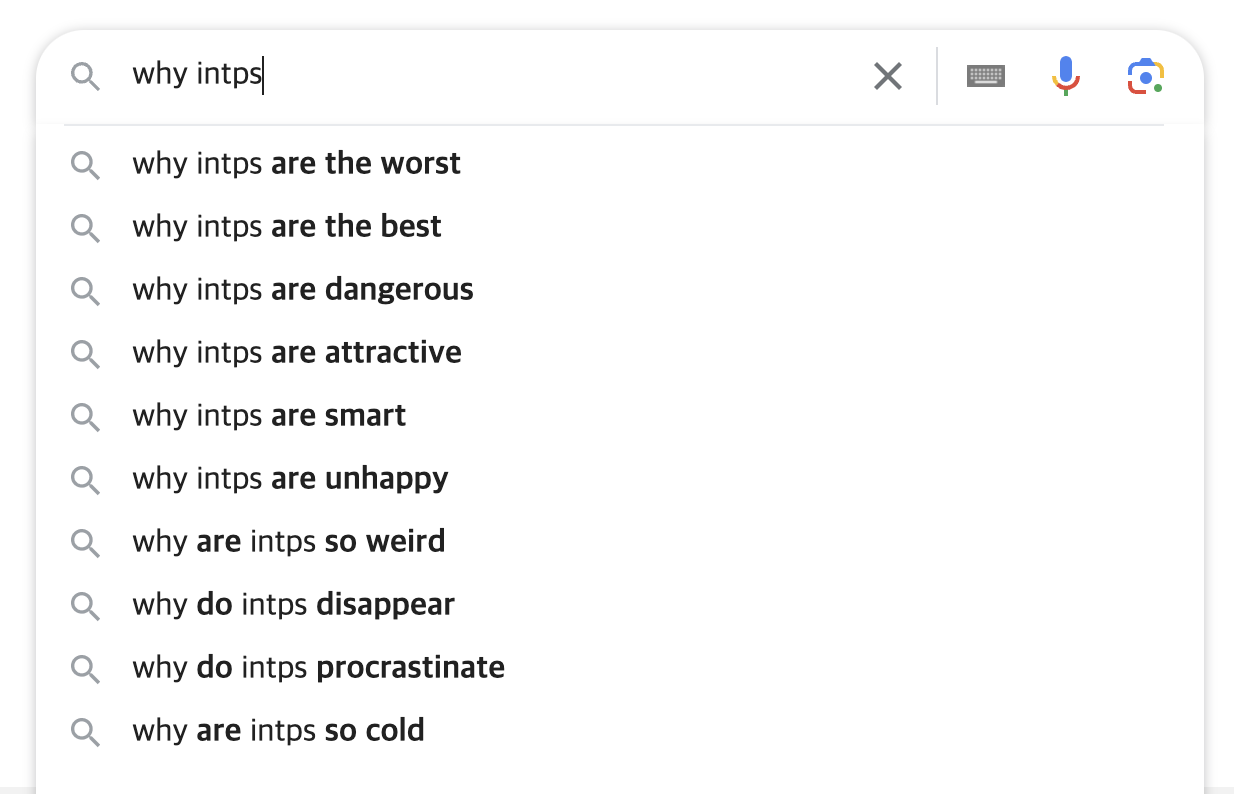Activate the microphone voice search icon
The width and height of the screenshot is (1234, 794).
1066,74
